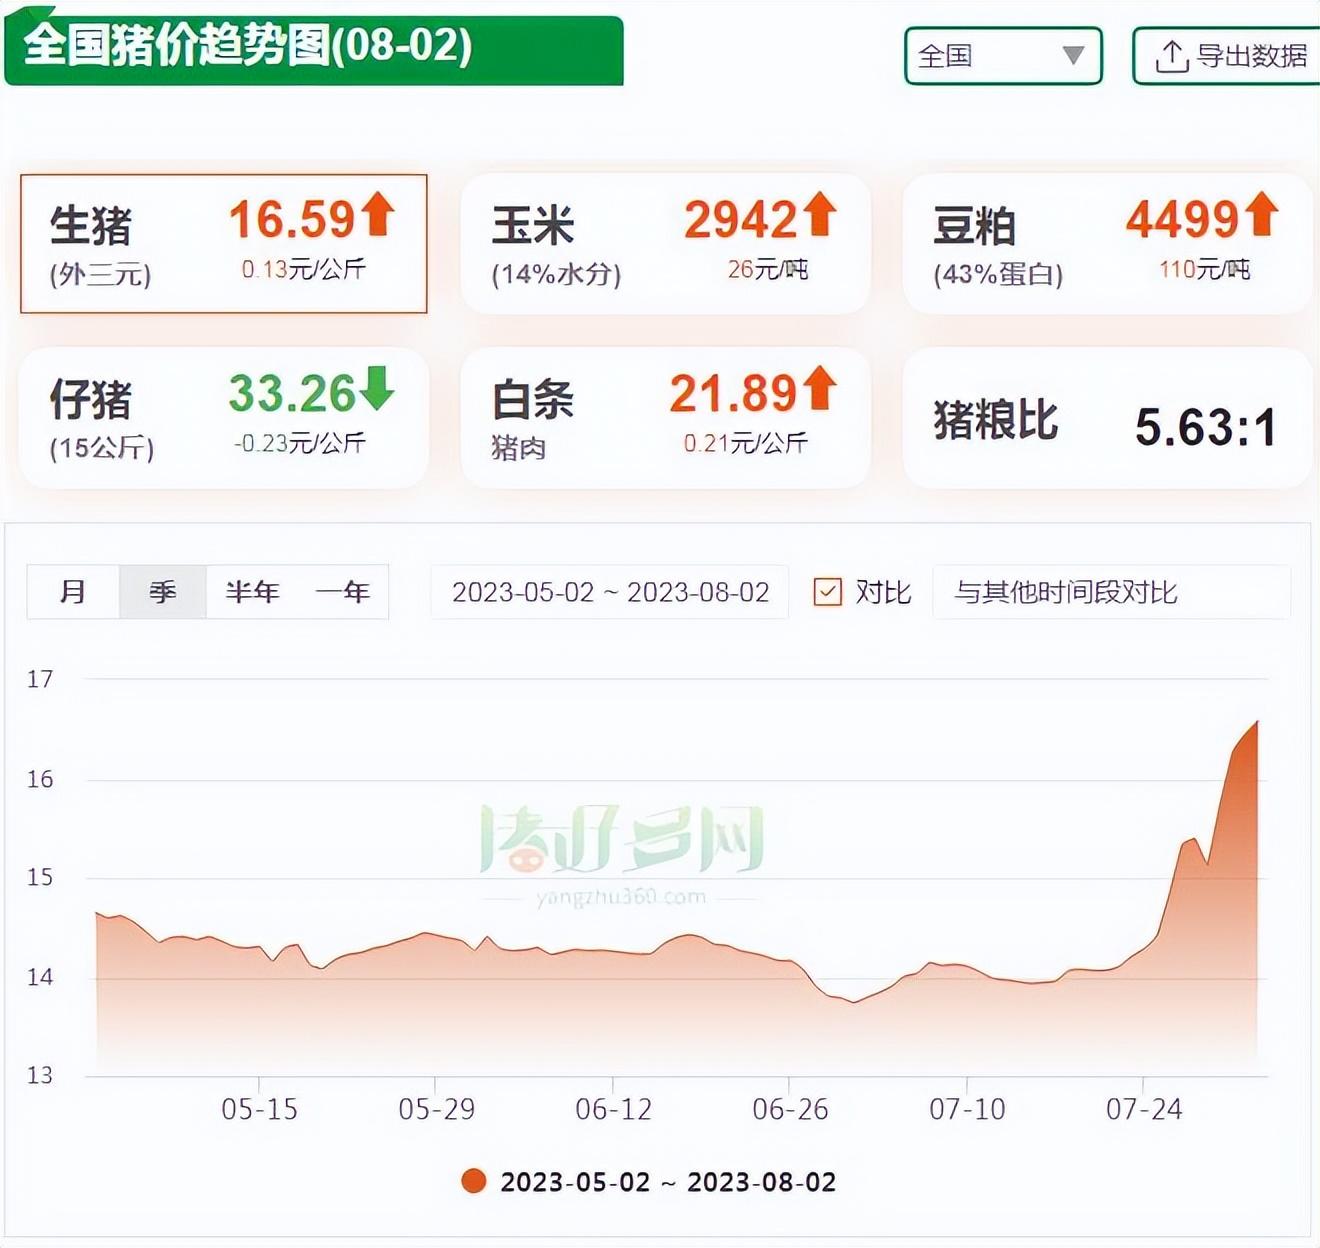Click the 110元/吨 change value
This screenshot has width=1320, height=1248.
(x=1205, y=269)
